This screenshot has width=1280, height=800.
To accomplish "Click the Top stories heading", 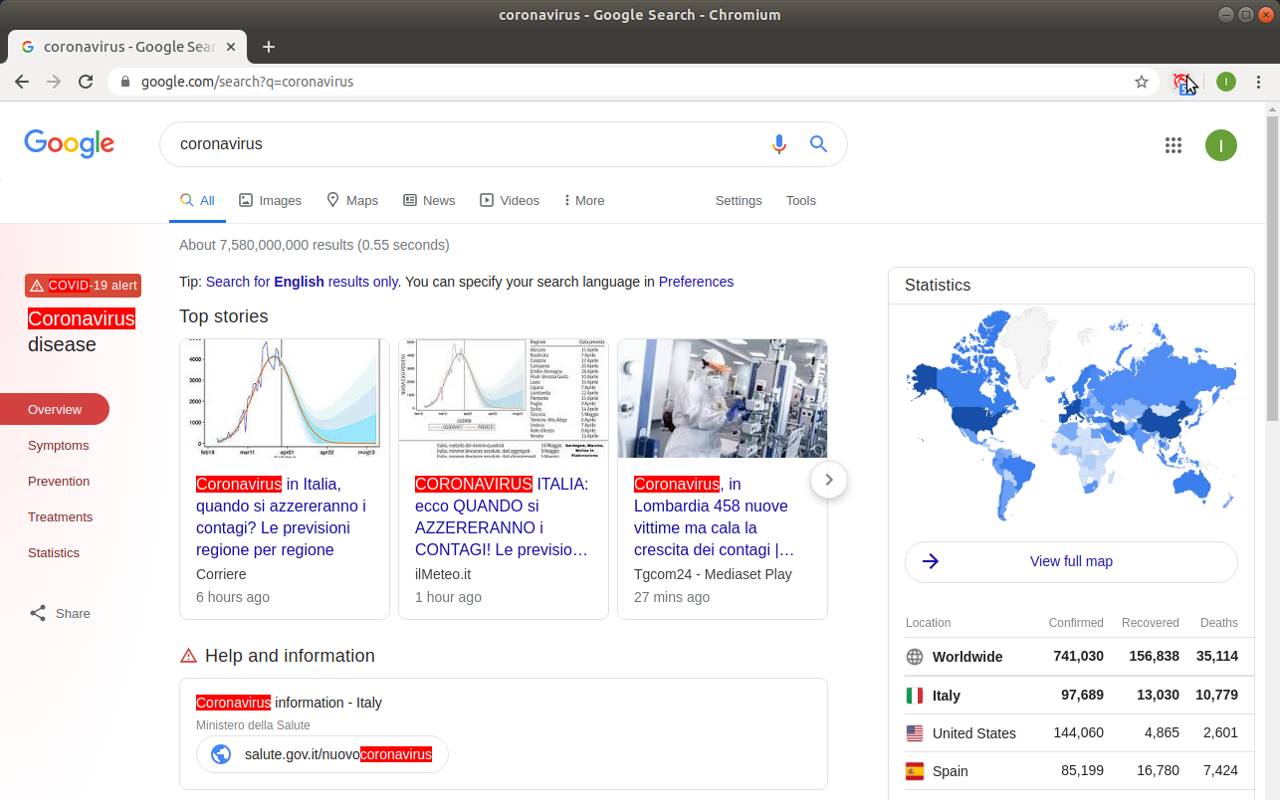I will pyautogui.click(x=224, y=317).
